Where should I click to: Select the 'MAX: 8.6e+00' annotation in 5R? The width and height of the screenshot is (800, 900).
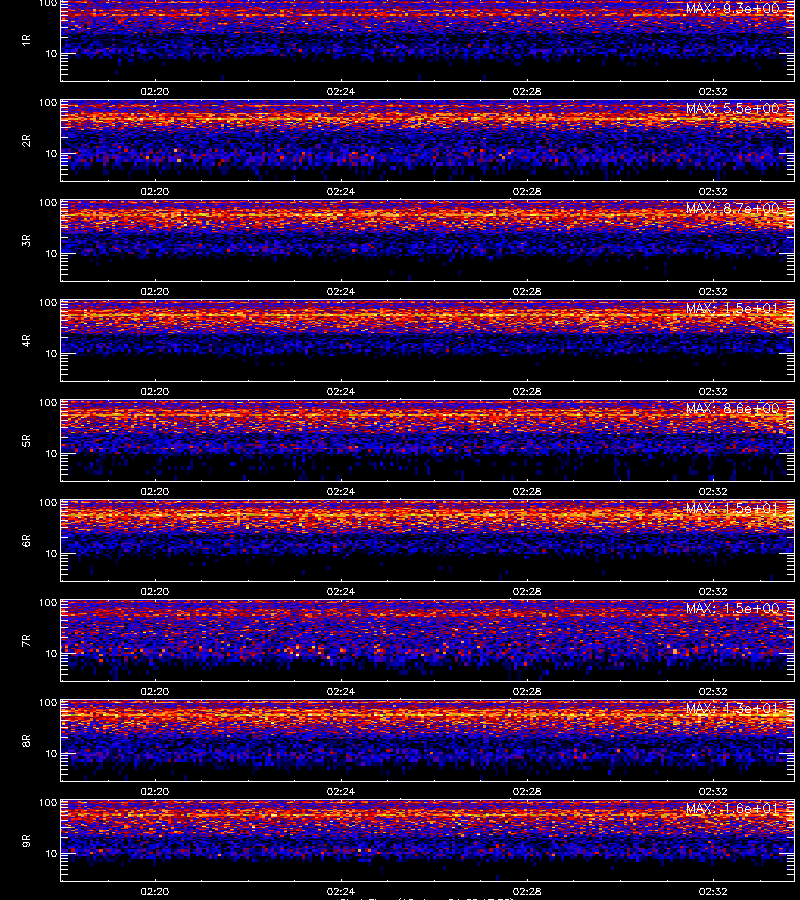click(x=732, y=408)
